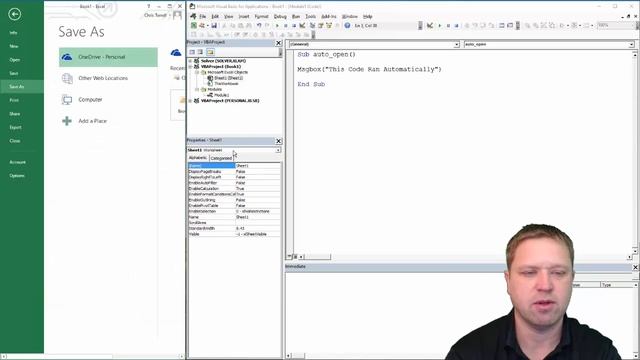Click View Code icon in Project panel
640x360 pixels.
tap(192, 52)
